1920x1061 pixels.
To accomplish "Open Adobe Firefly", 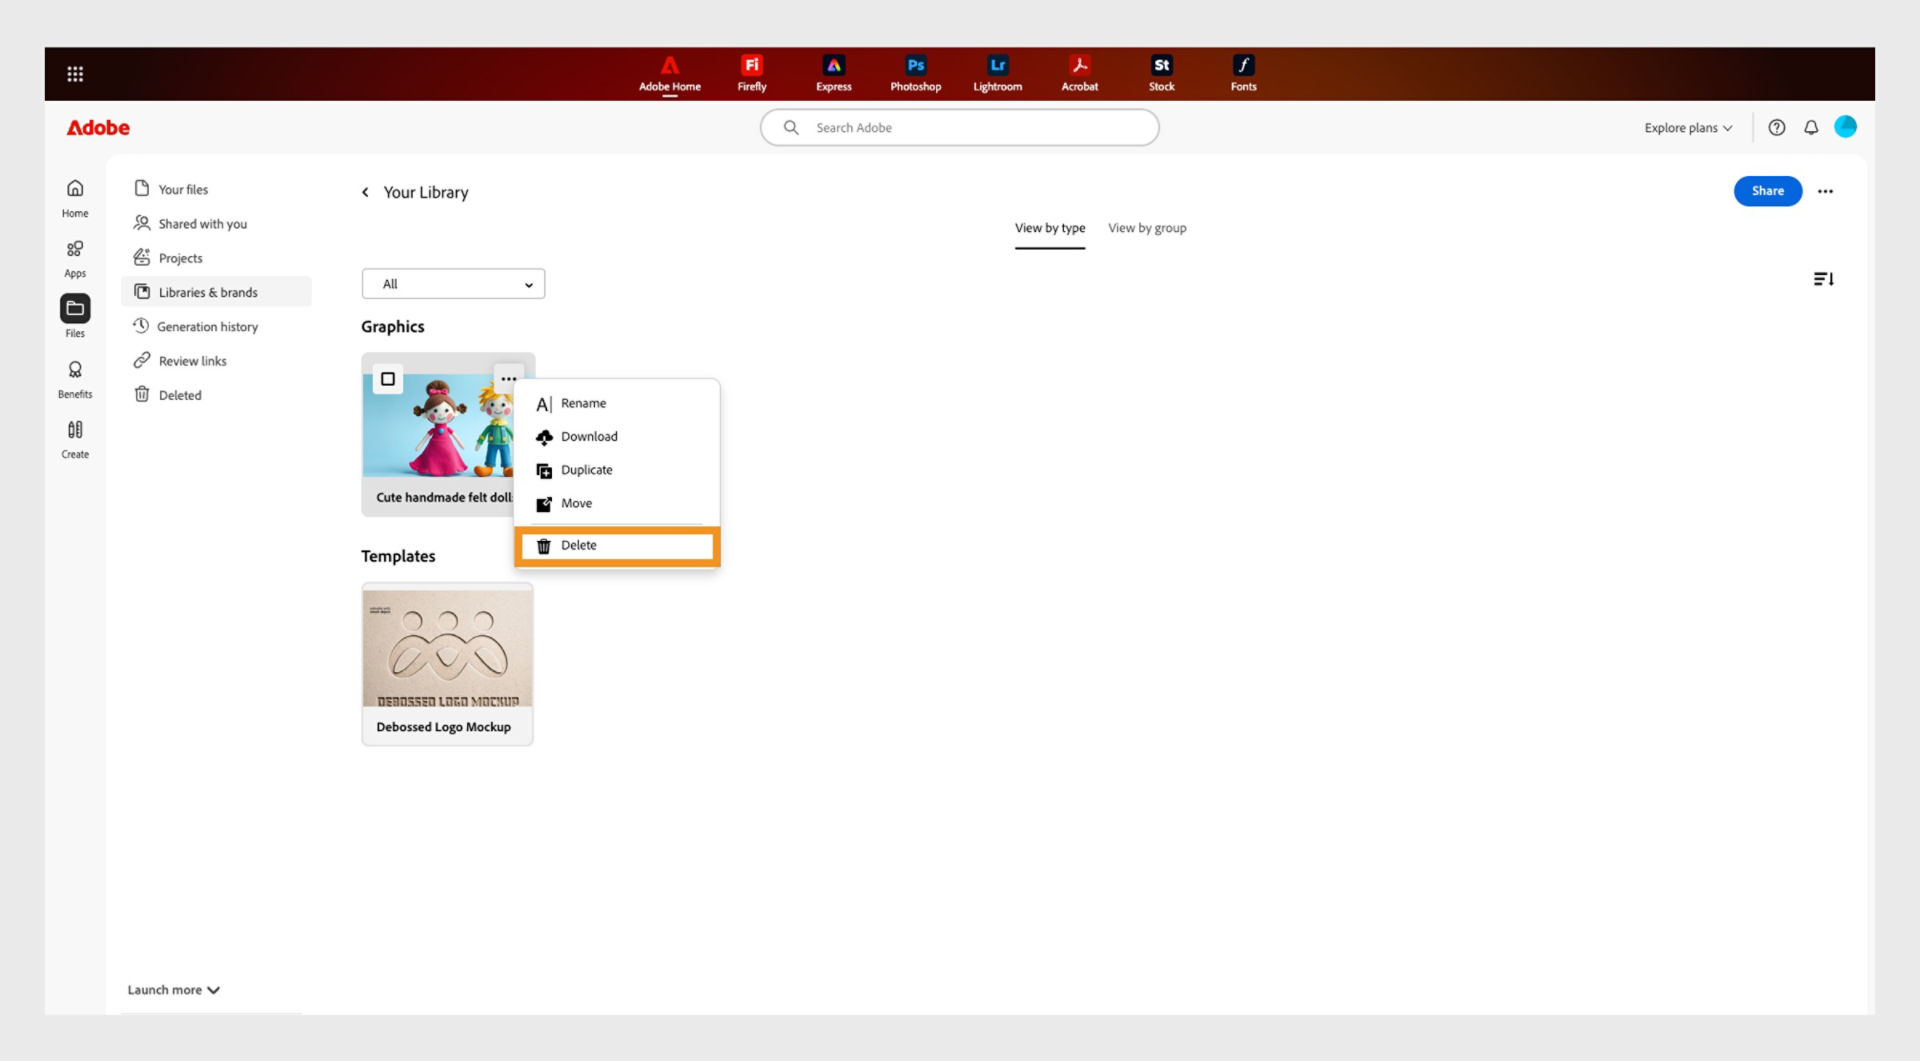I will tap(751, 72).
